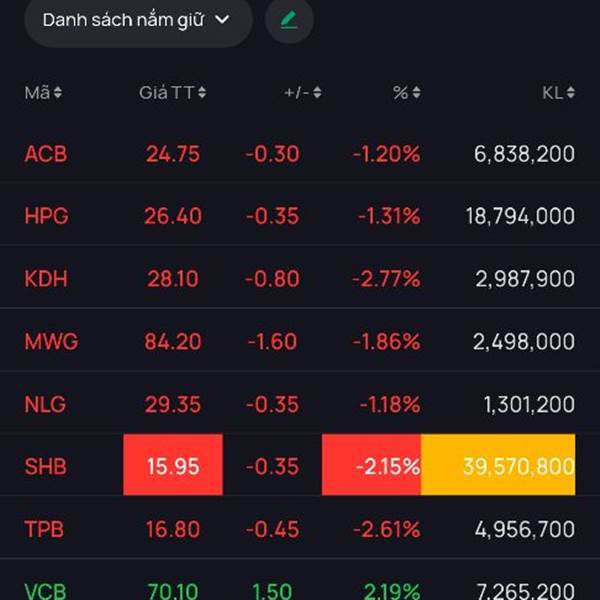Image resolution: width=600 pixels, height=600 pixels.
Task: Sort by the % column arrows
Action: (x=416, y=93)
